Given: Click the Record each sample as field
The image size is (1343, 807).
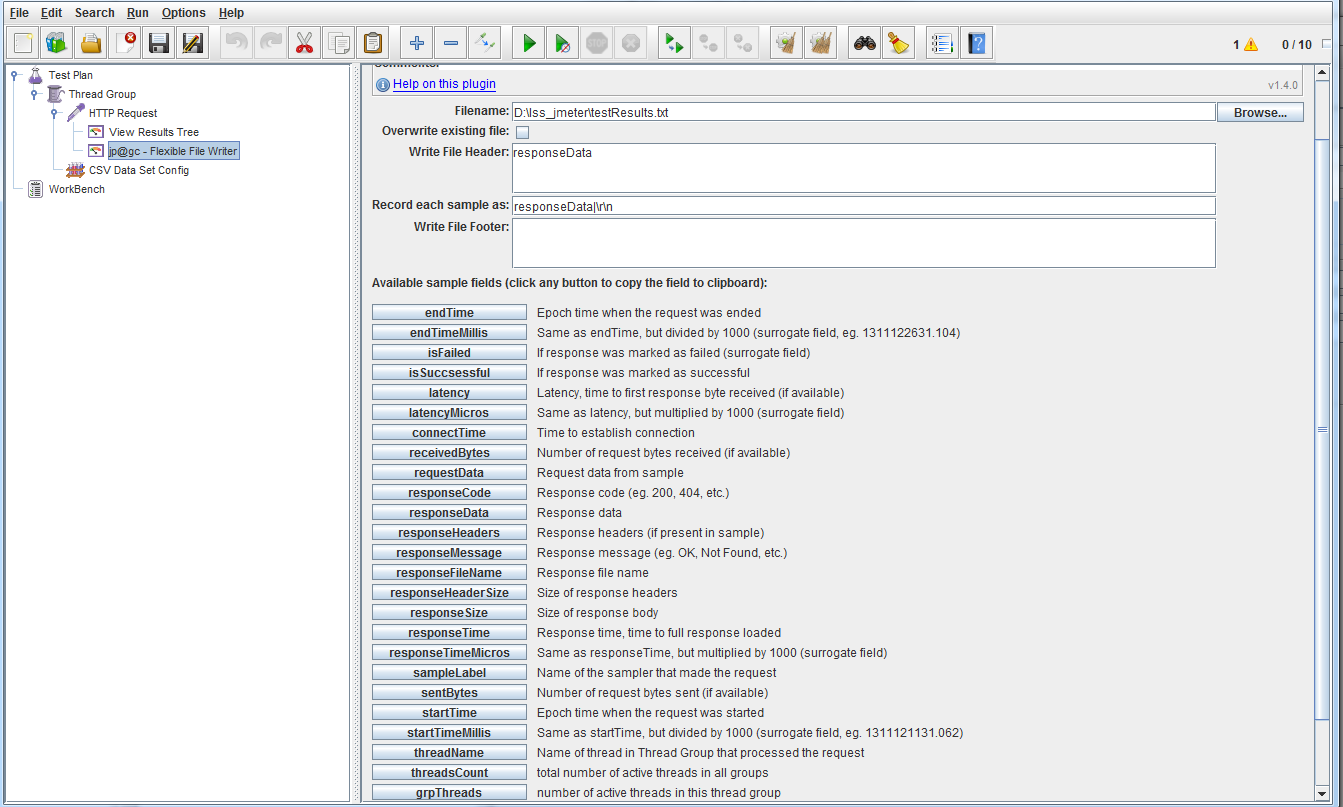Looking at the screenshot, I should 863,206.
